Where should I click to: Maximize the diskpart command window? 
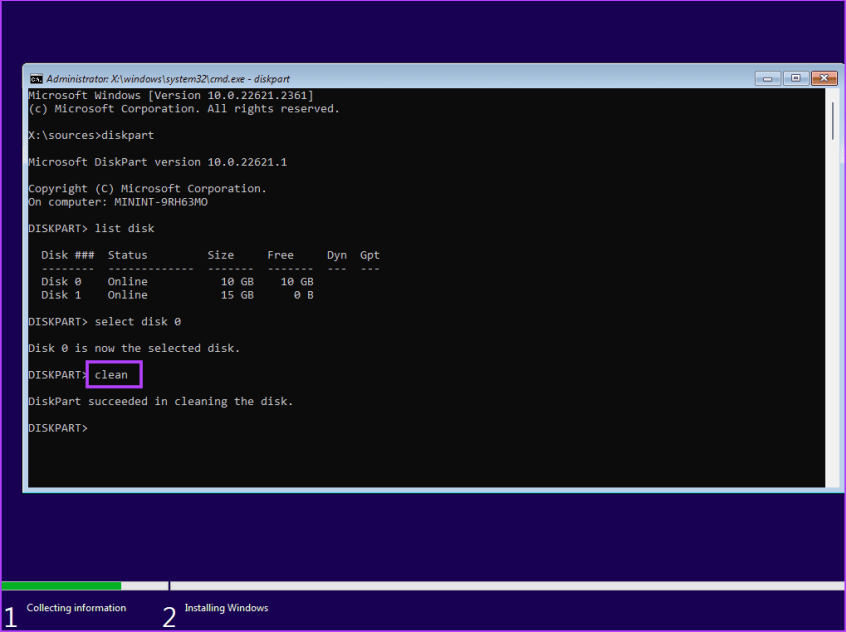point(795,78)
